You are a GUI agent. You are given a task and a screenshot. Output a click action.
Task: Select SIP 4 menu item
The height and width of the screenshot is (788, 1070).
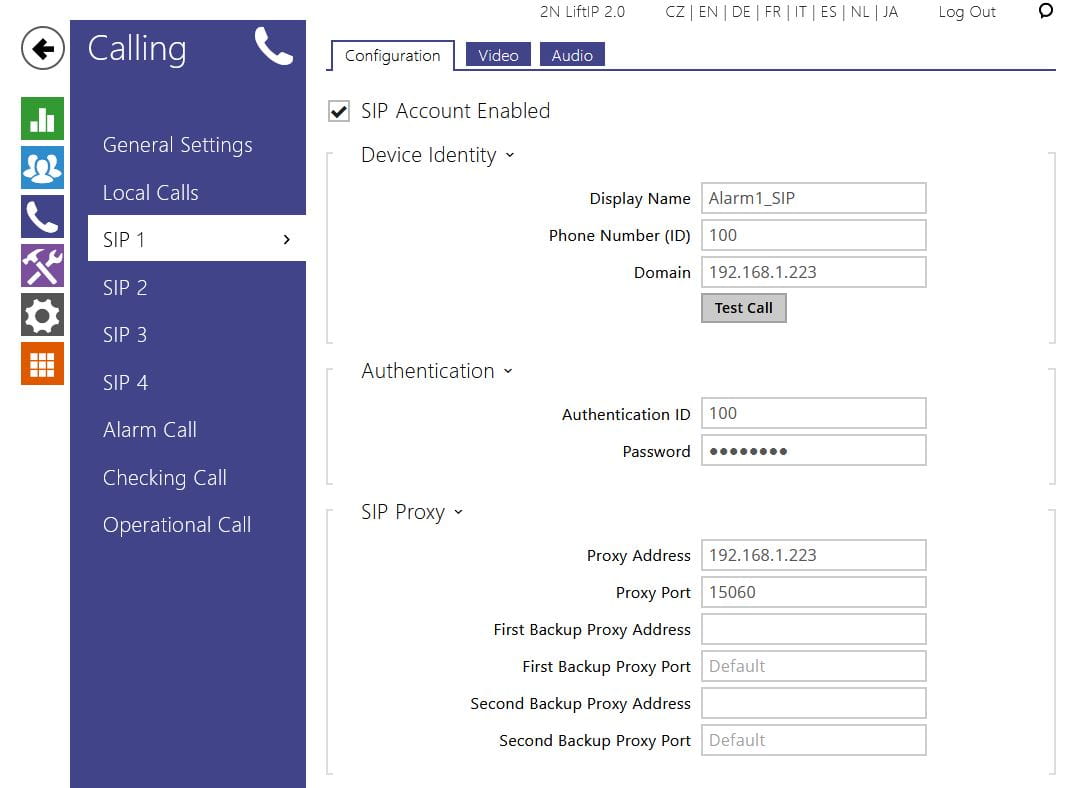click(x=125, y=383)
